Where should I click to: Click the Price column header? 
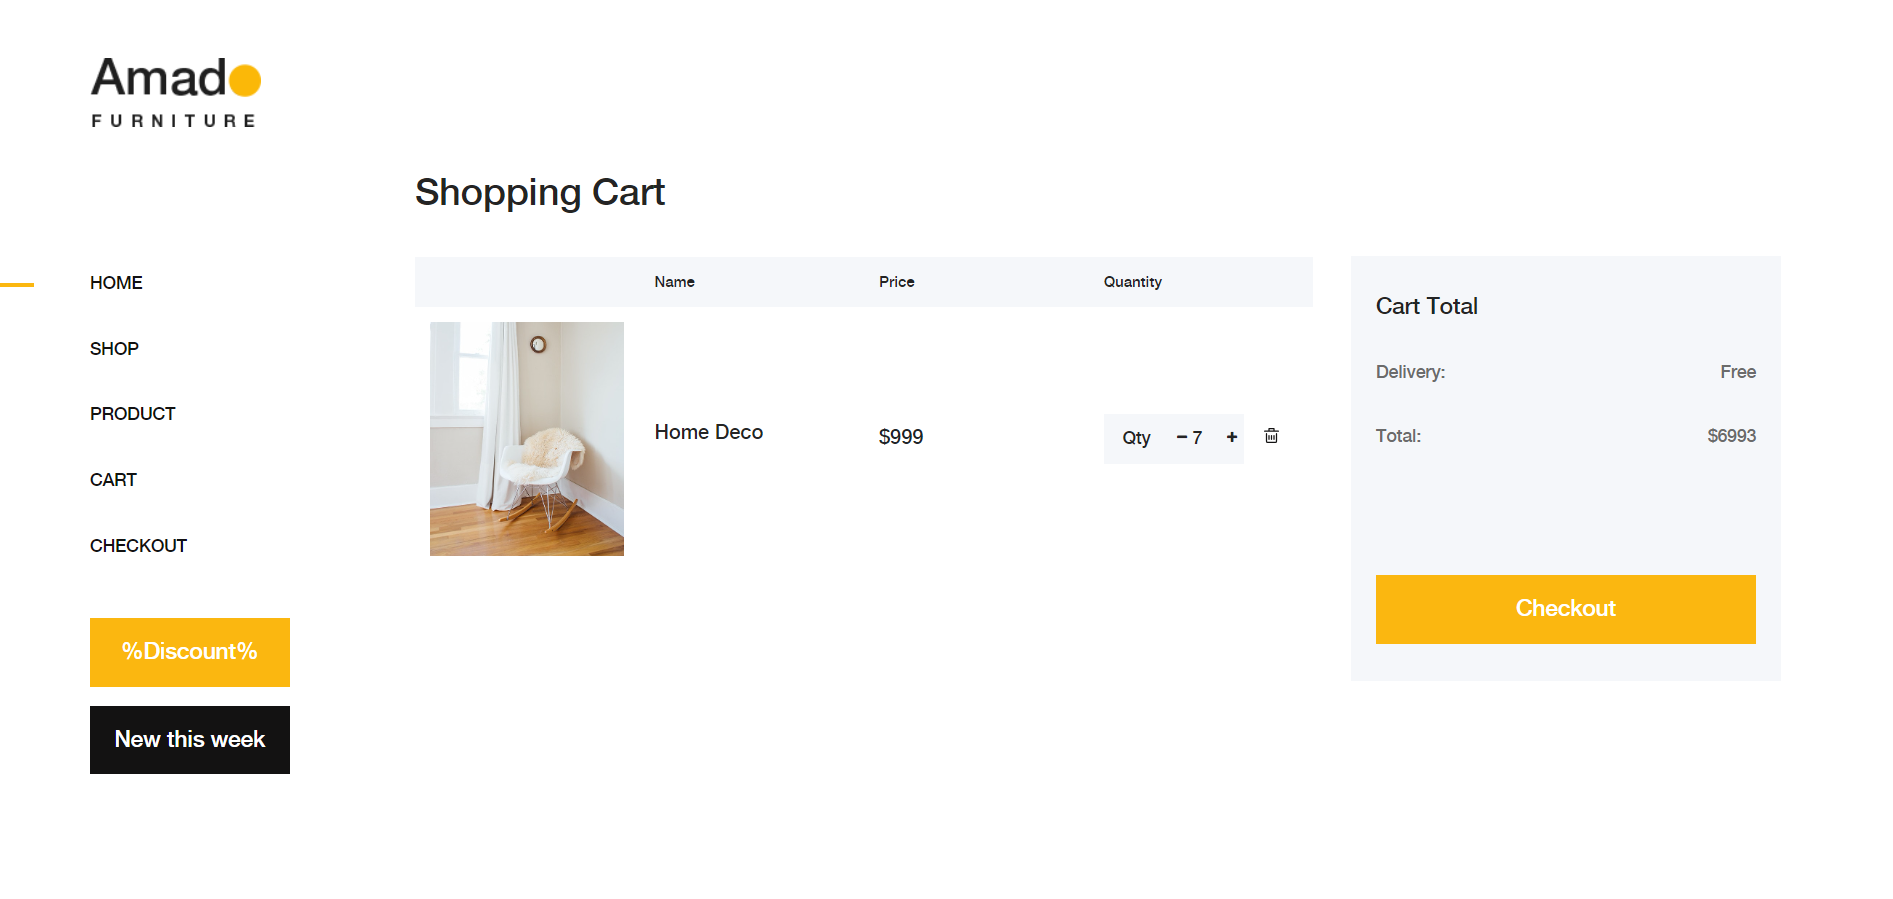coord(896,282)
